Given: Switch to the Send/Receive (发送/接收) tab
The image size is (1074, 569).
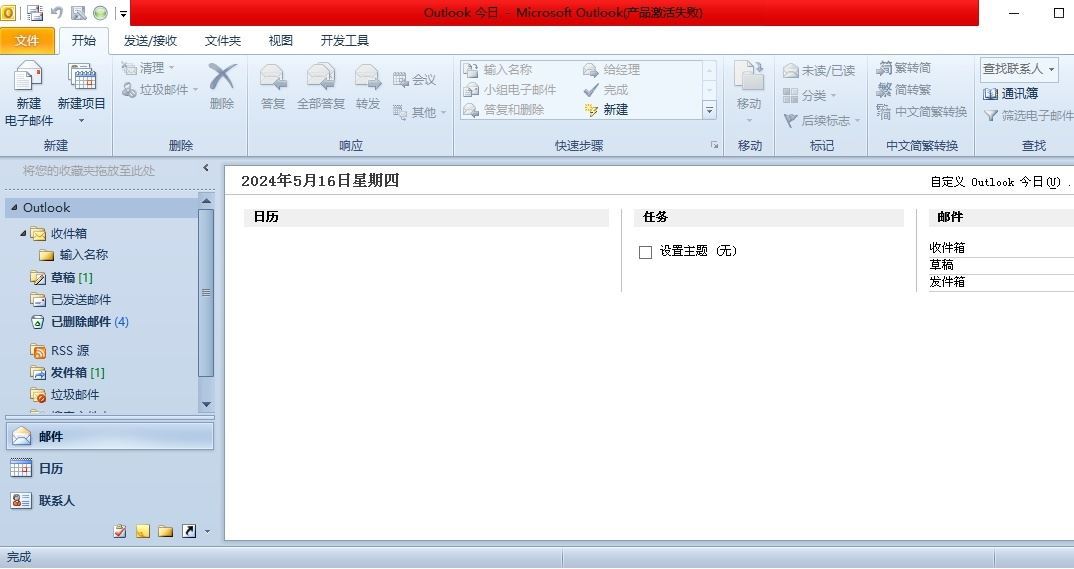Looking at the screenshot, I should point(150,40).
